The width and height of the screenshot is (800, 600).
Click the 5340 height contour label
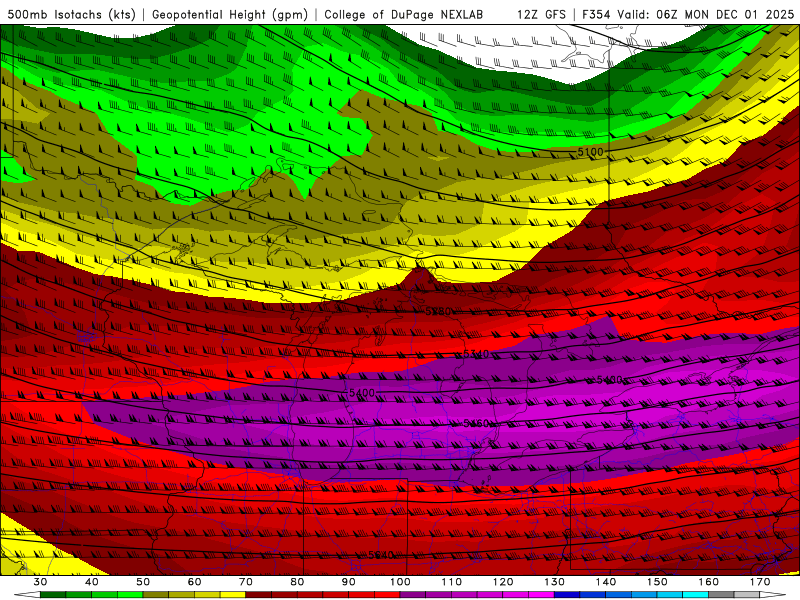pyautogui.click(x=476, y=354)
